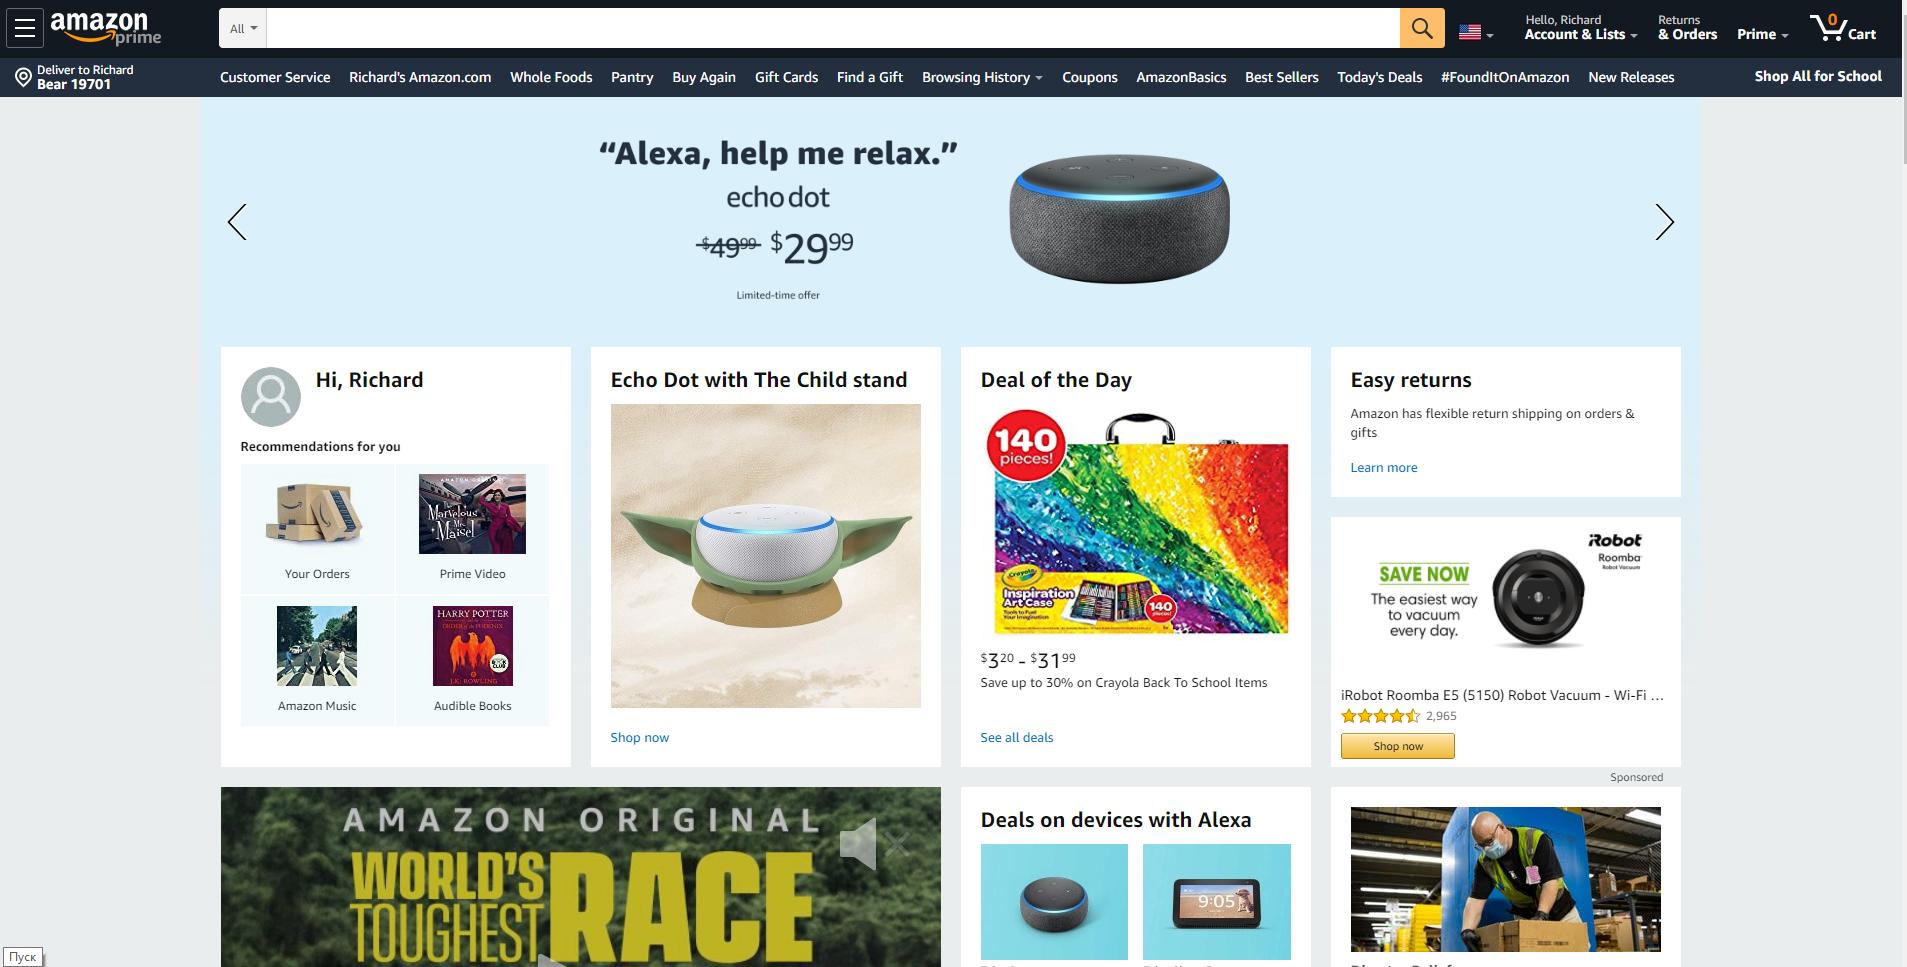
Task: Open Today's Deals in navigation bar
Action: (1379, 77)
